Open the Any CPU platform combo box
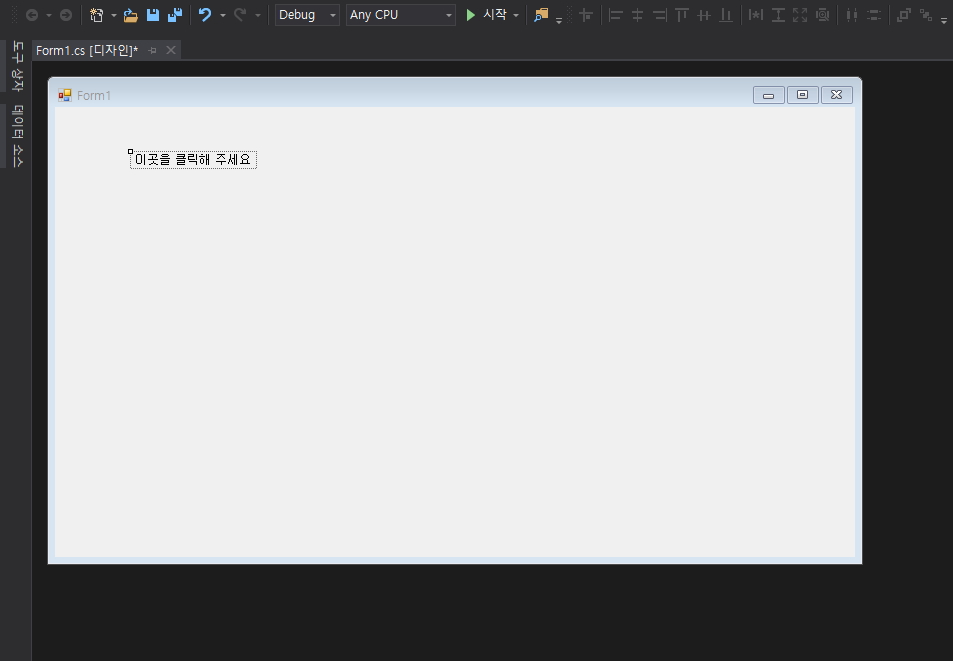953x661 pixels. click(x=401, y=15)
